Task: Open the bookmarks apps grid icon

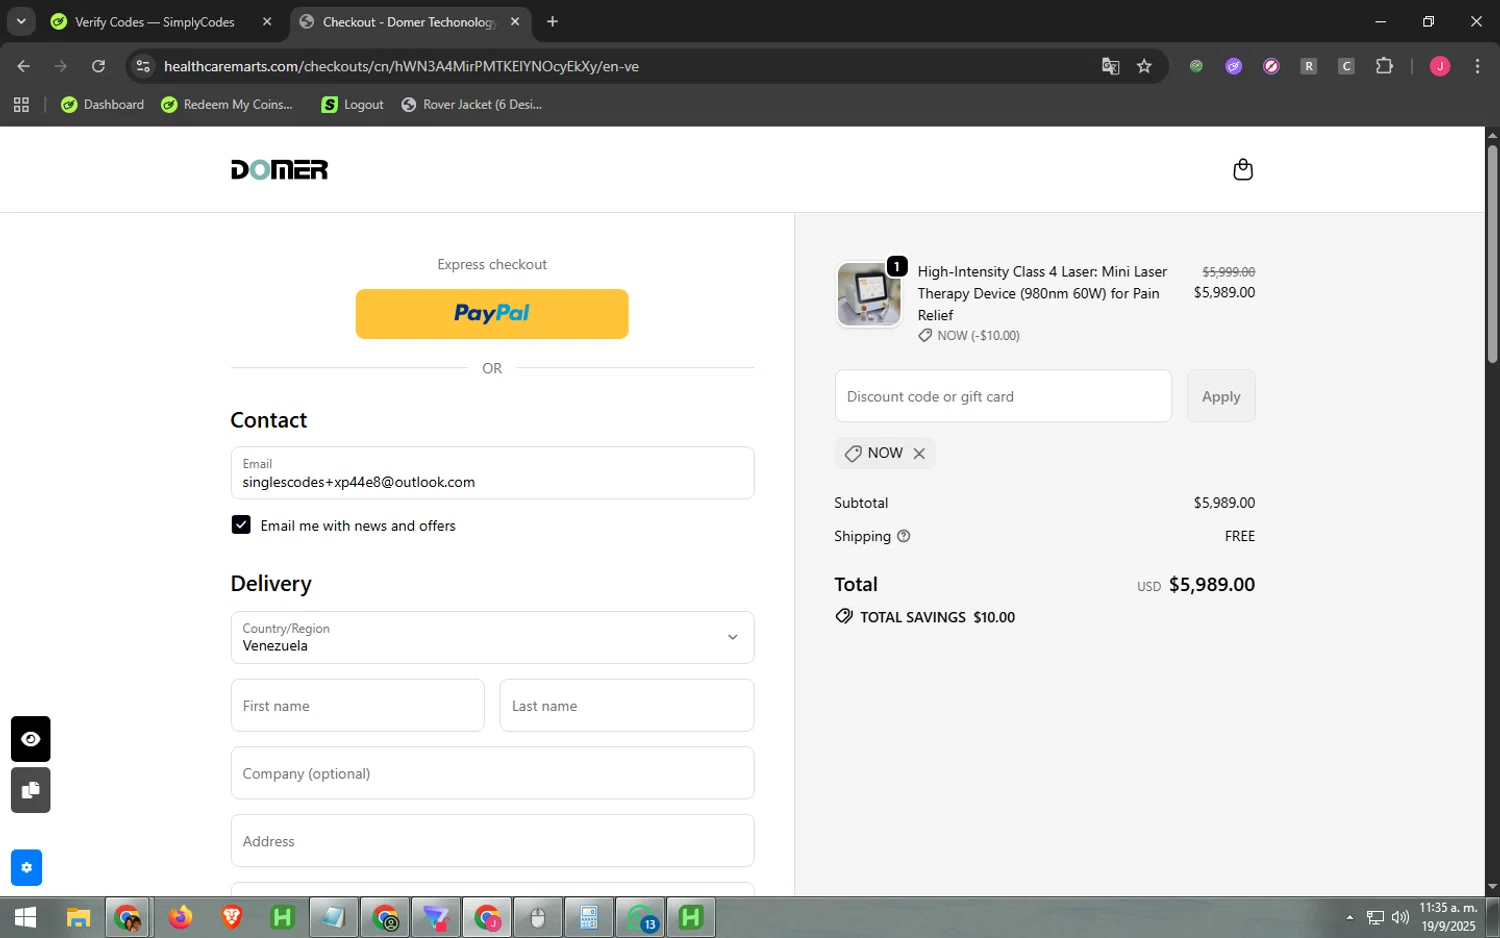Action: click(x=21, y=104)
